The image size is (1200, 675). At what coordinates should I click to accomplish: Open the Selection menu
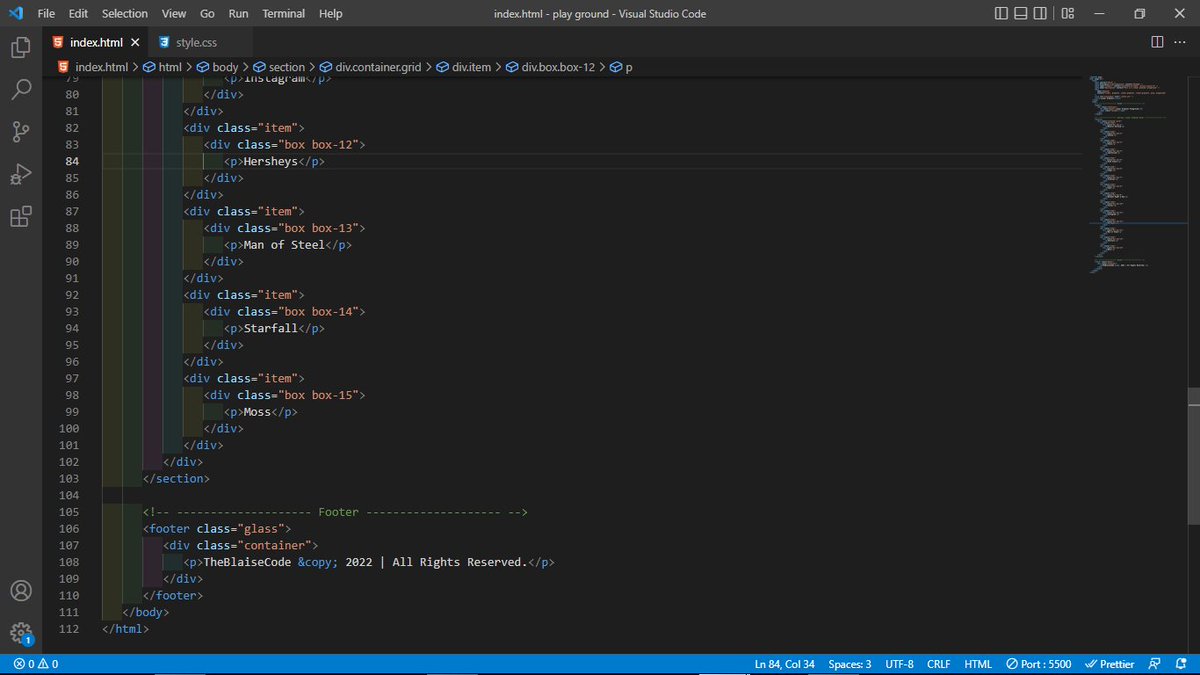pos(125,13)
